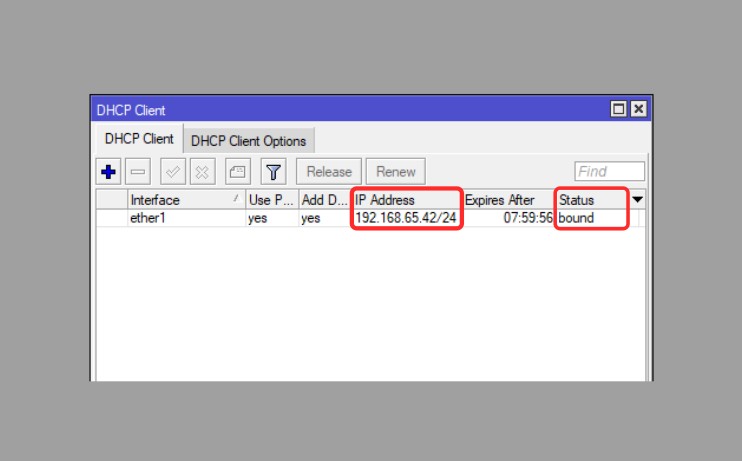Click the remove (minus) toolbar icon
This screenshot has height=461, width=742.
tap(138, 172)
